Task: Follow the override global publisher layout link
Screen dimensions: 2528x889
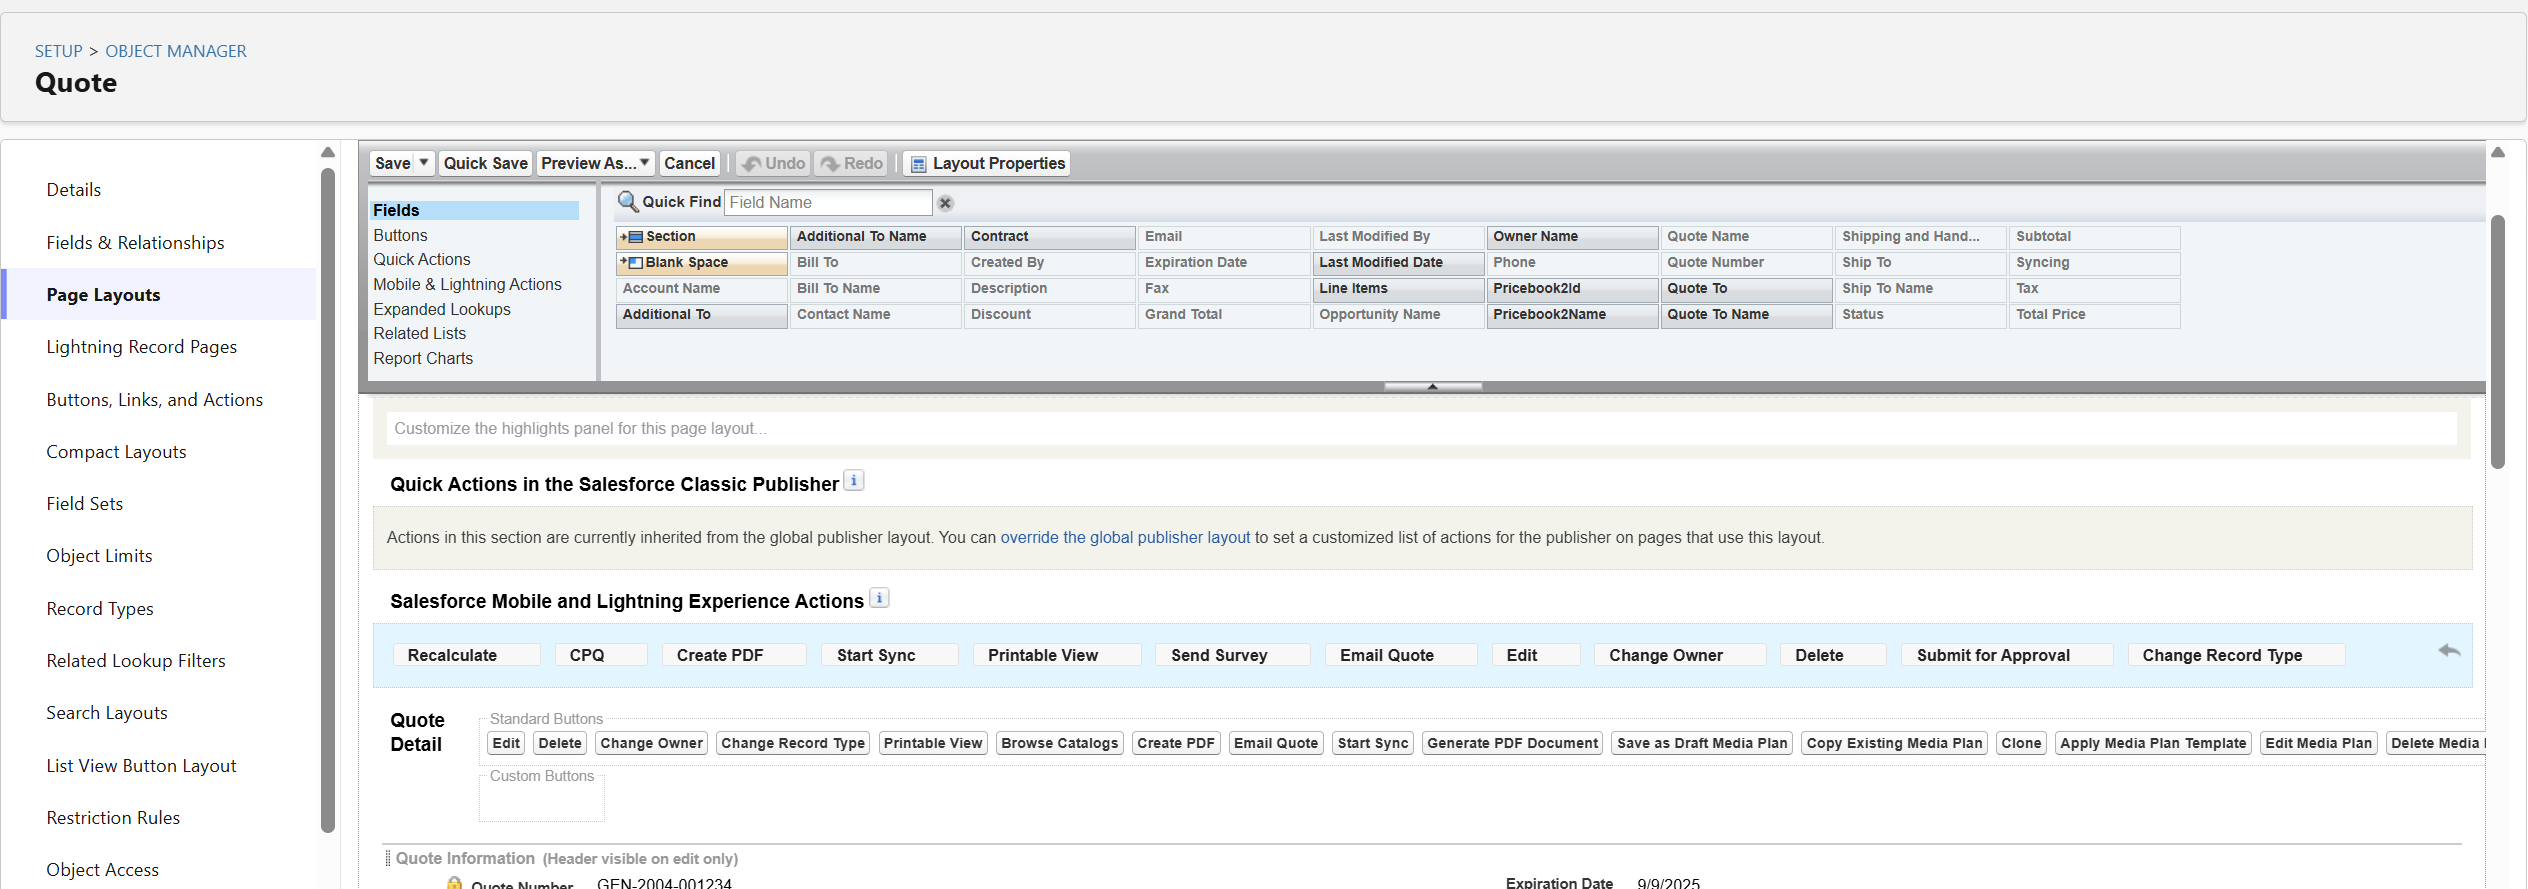Action: [x=1125, y=537]
